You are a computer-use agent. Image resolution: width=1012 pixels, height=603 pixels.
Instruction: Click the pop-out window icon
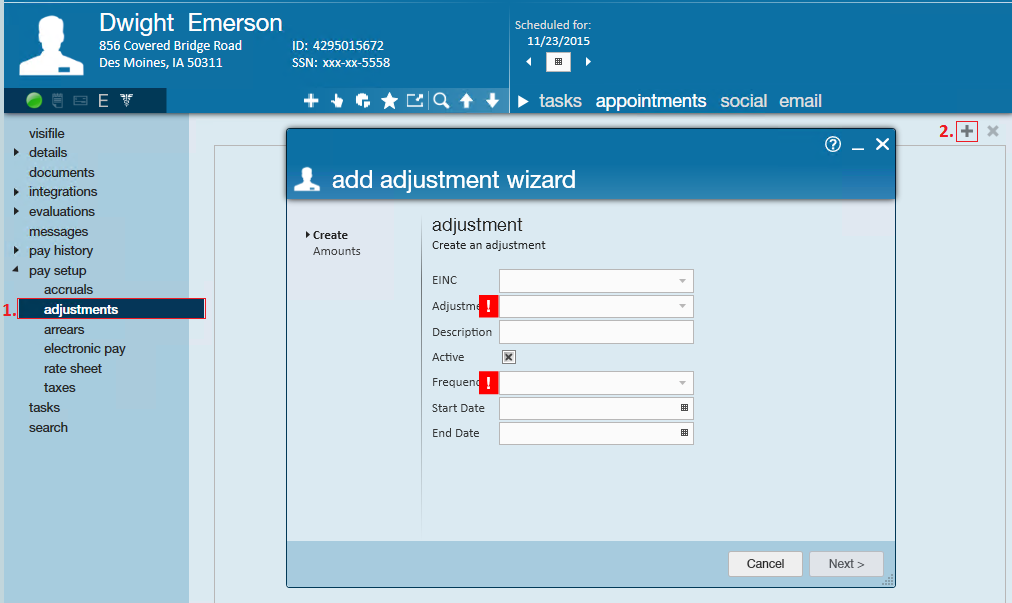[414, 100]
